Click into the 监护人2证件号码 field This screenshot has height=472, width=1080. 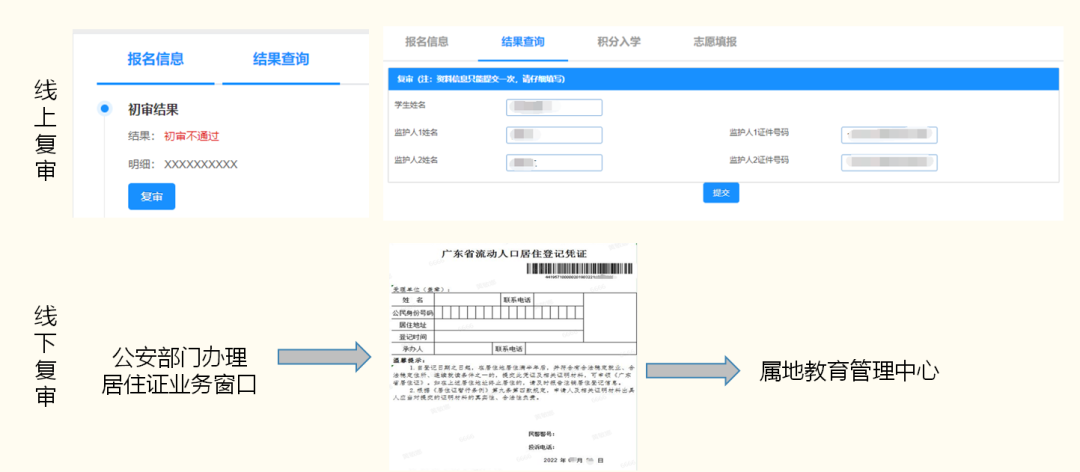coord(887,162)
